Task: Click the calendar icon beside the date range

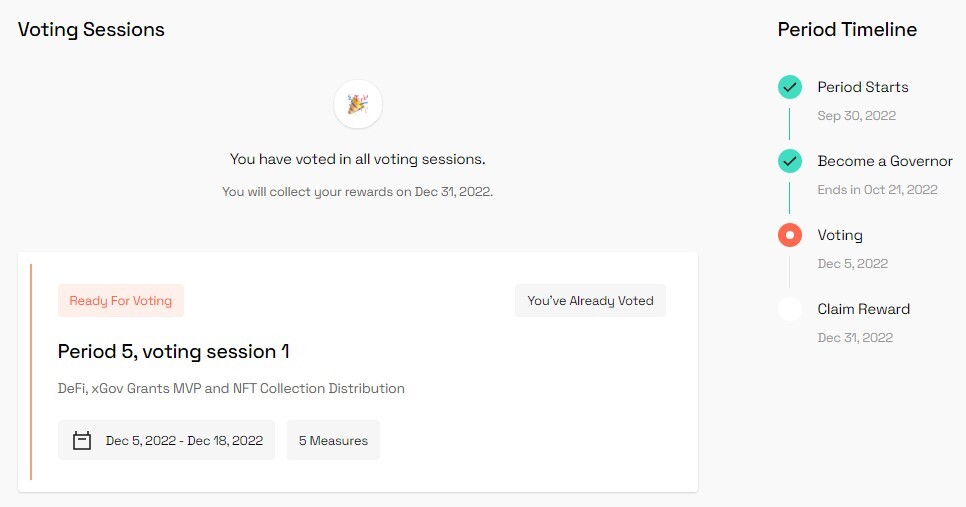Action: (82, 440)
